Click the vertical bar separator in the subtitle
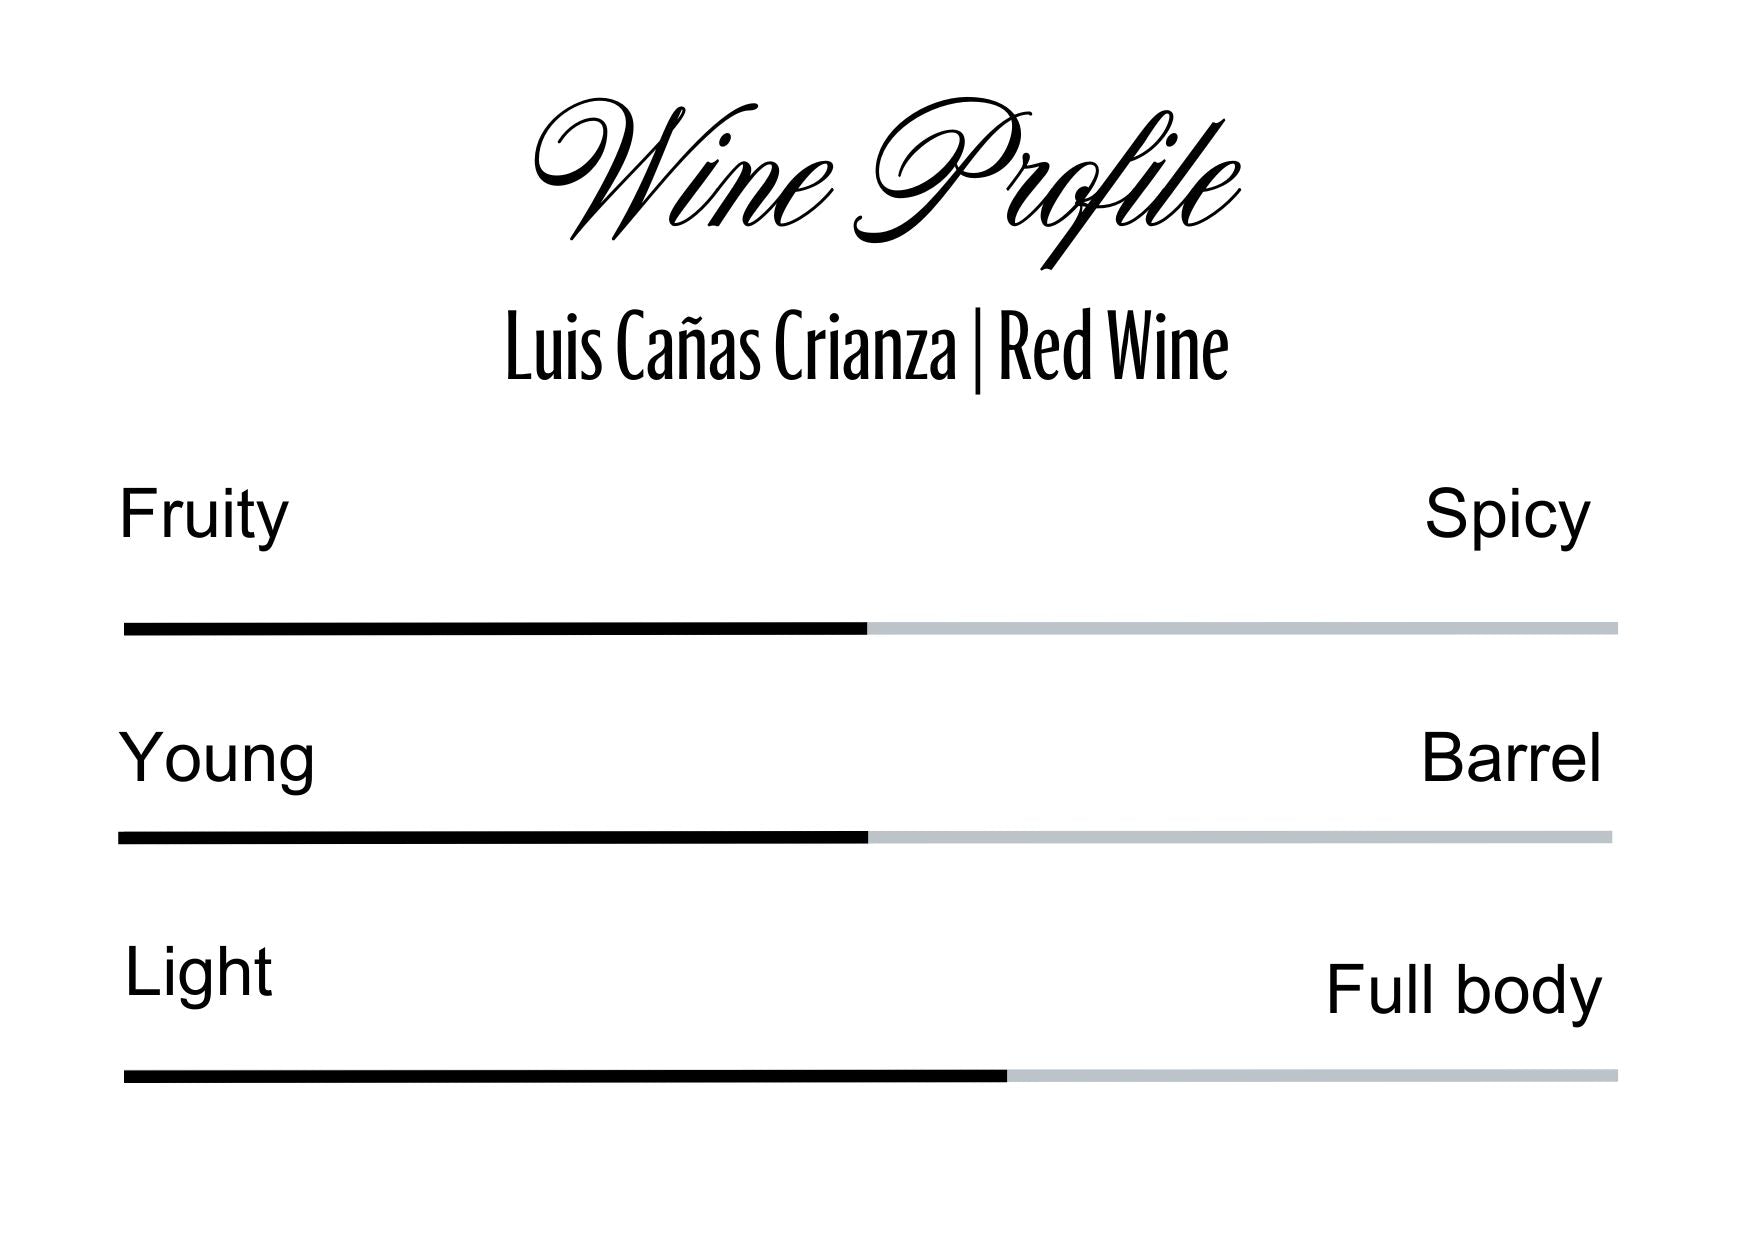The image size is (1748, 1240). (977, 350)
